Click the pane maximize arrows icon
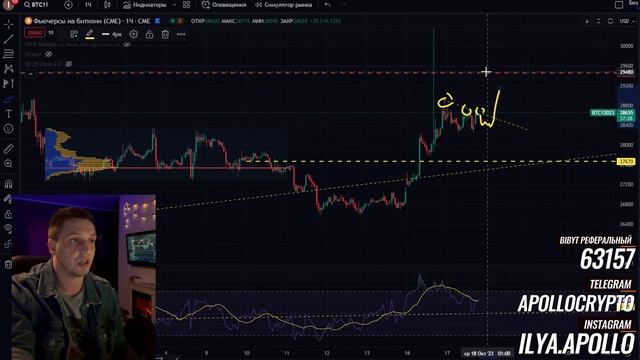Screen dimensions: 640x360 coord(598,21)
